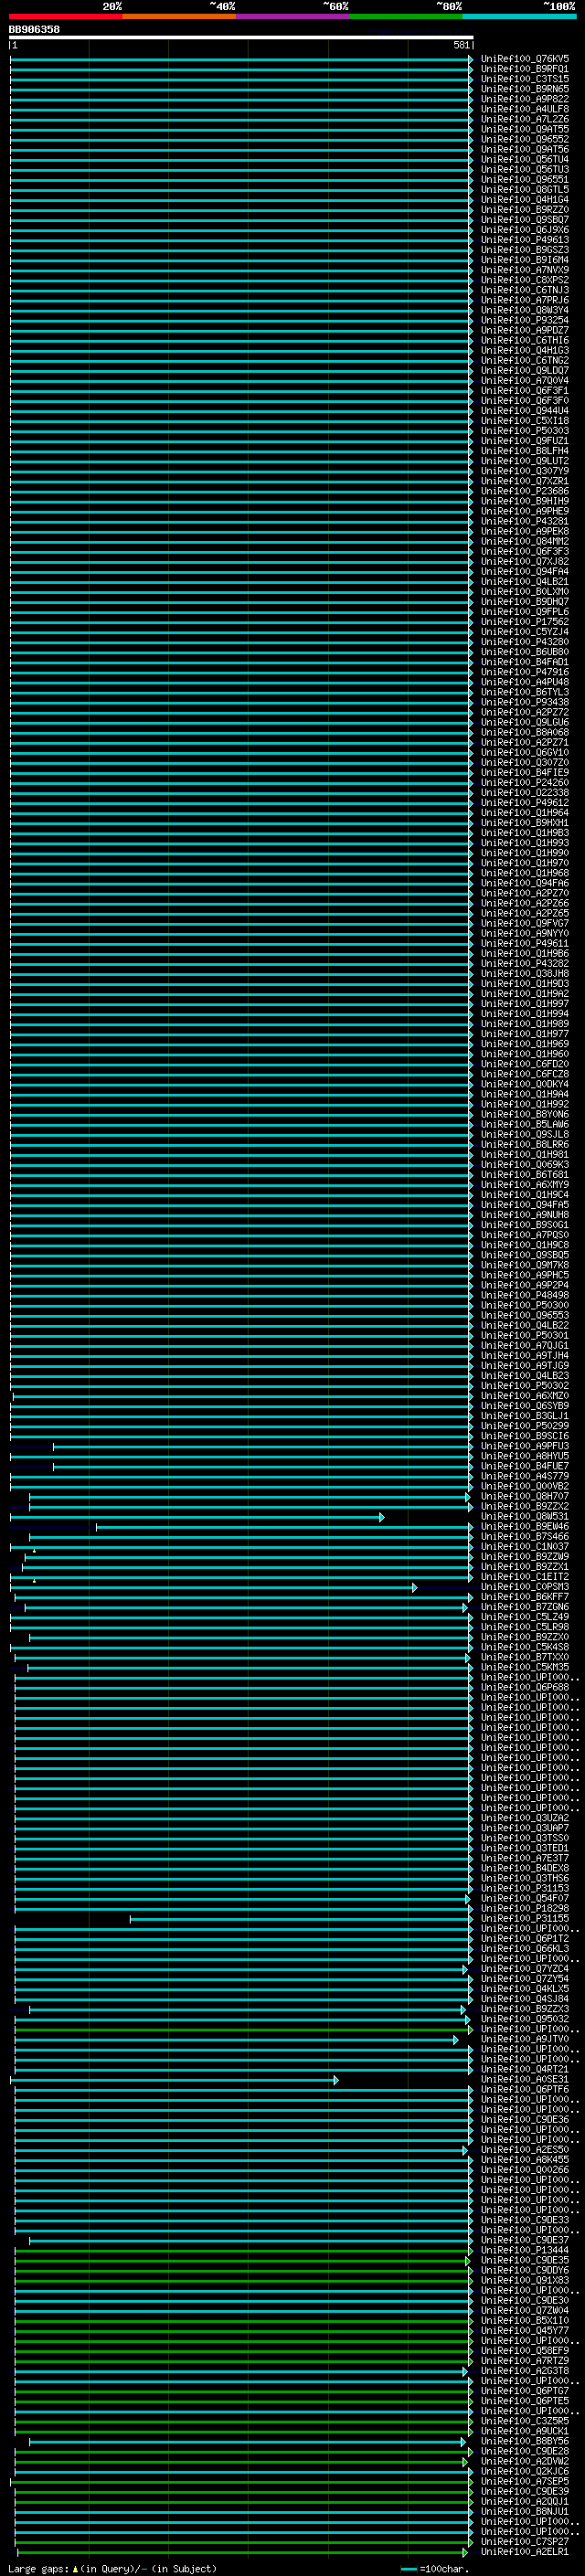Open hit UniRef100_Q76KV5
This screenshot has width=585, height=2576.
(x=524, y=59)
